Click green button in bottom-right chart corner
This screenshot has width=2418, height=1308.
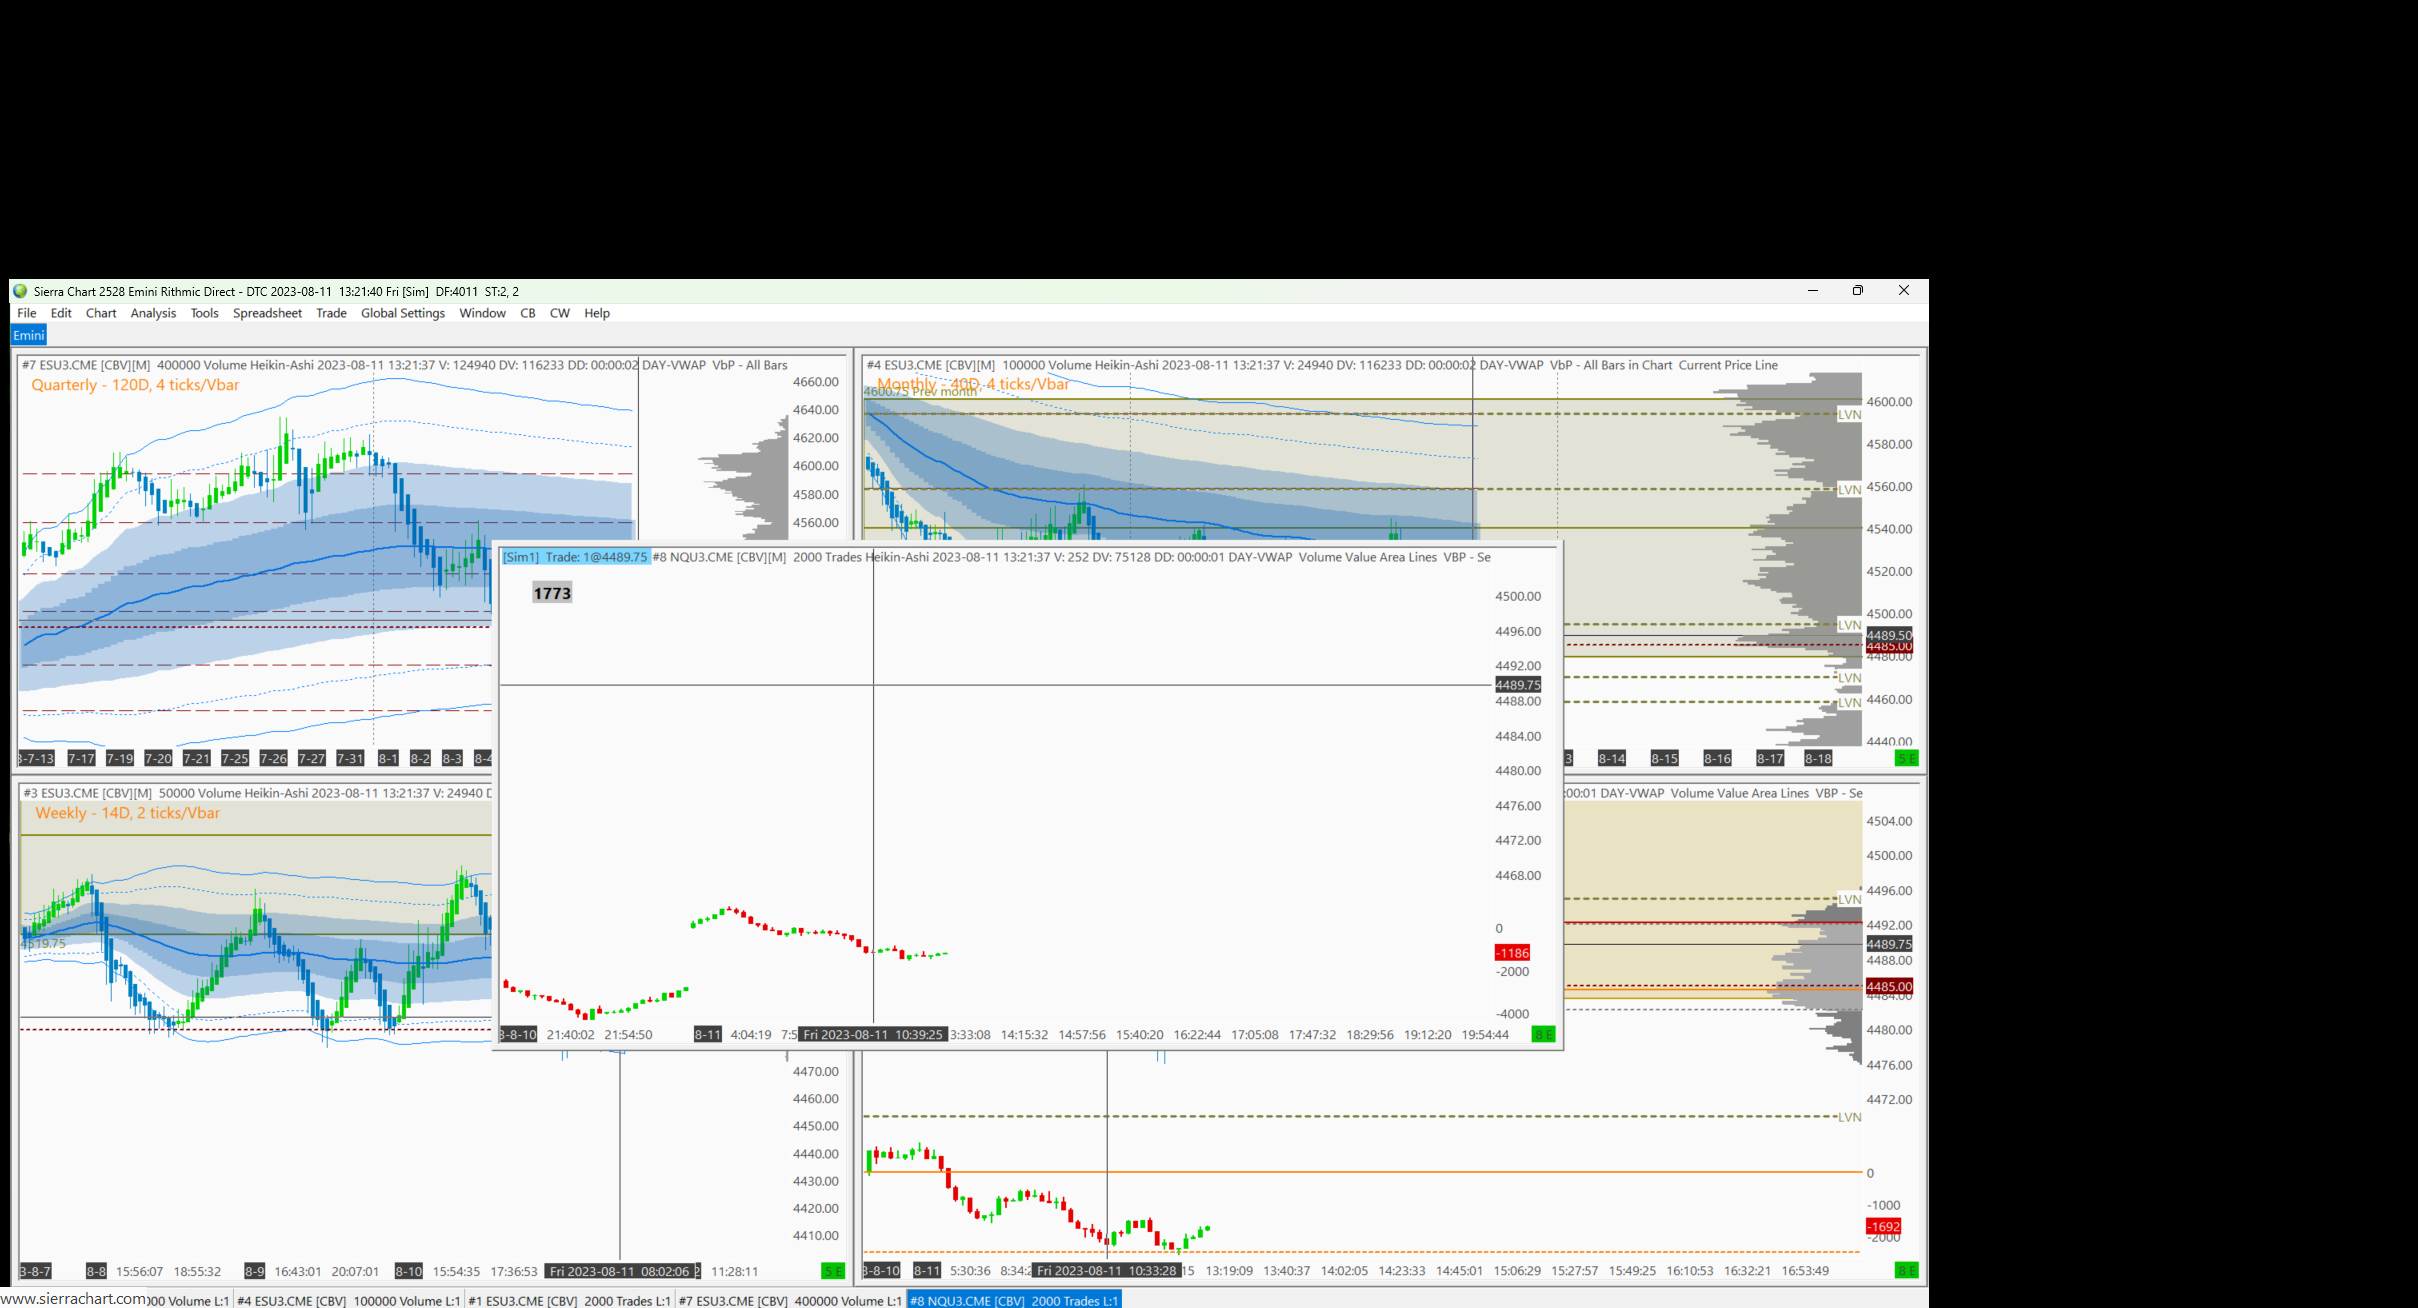point(1906,1270)
